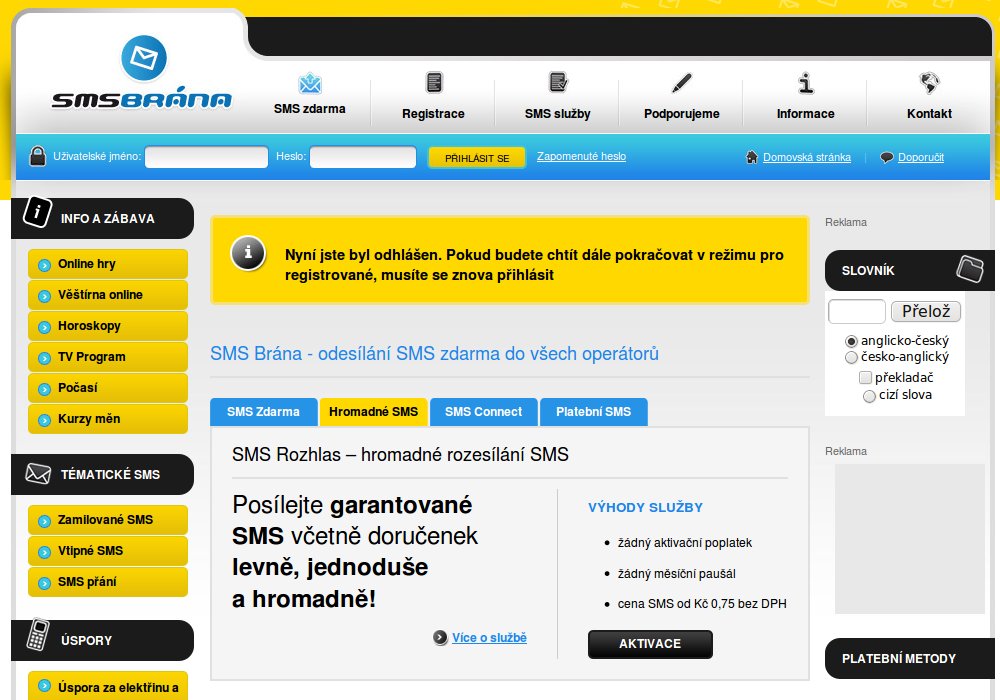The height and width of the screenshot is (700, 1000).
Task: Open the SMS služby document icon
Action: [x=558, y=82]
